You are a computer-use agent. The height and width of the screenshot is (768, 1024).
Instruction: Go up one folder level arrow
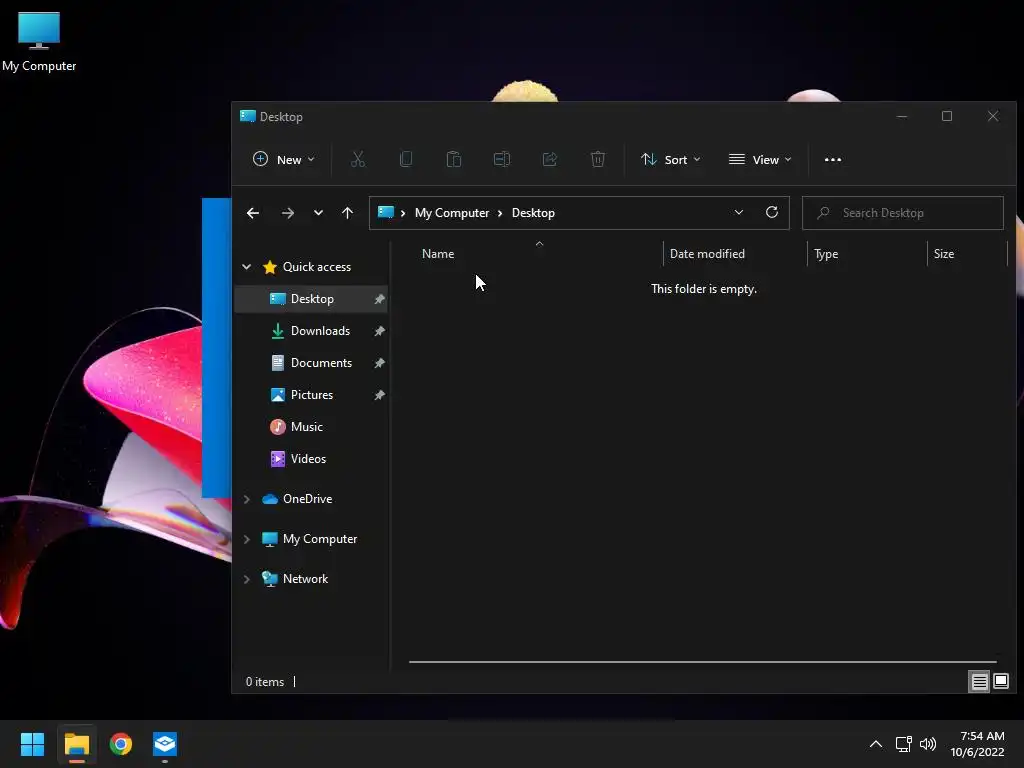click(x=347, y=213)
